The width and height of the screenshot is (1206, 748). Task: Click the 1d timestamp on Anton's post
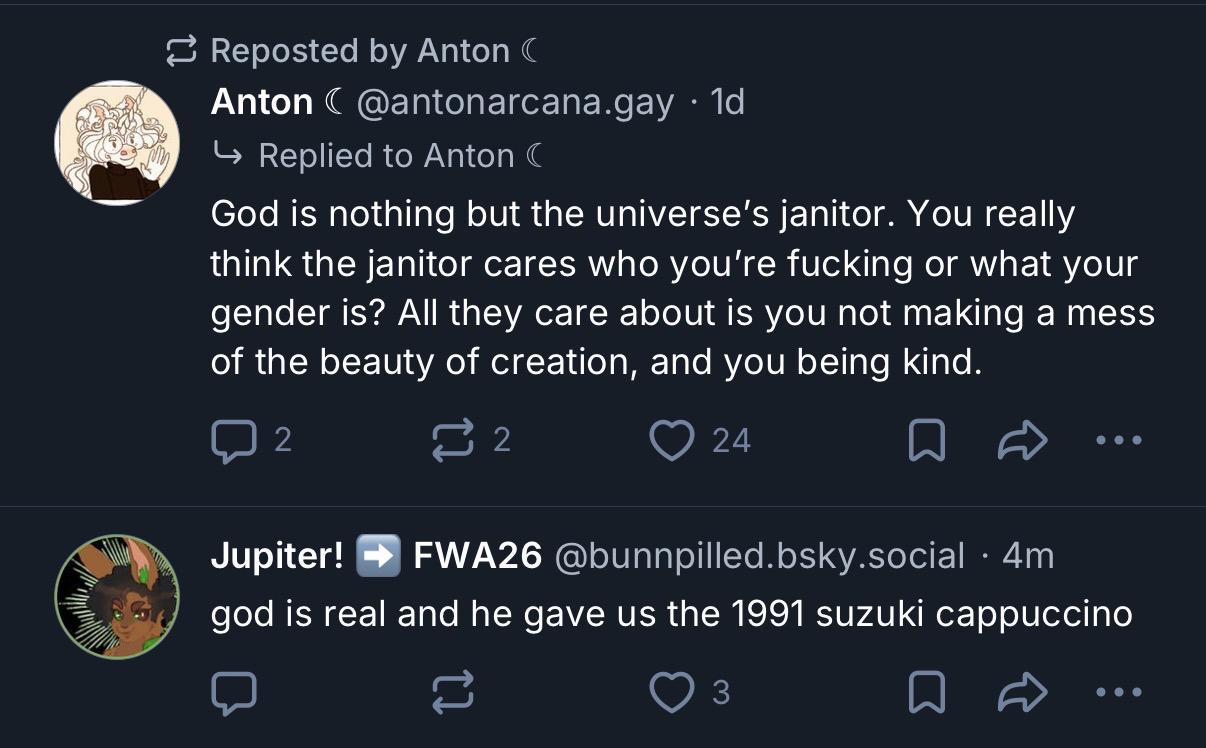coord(726,102)
